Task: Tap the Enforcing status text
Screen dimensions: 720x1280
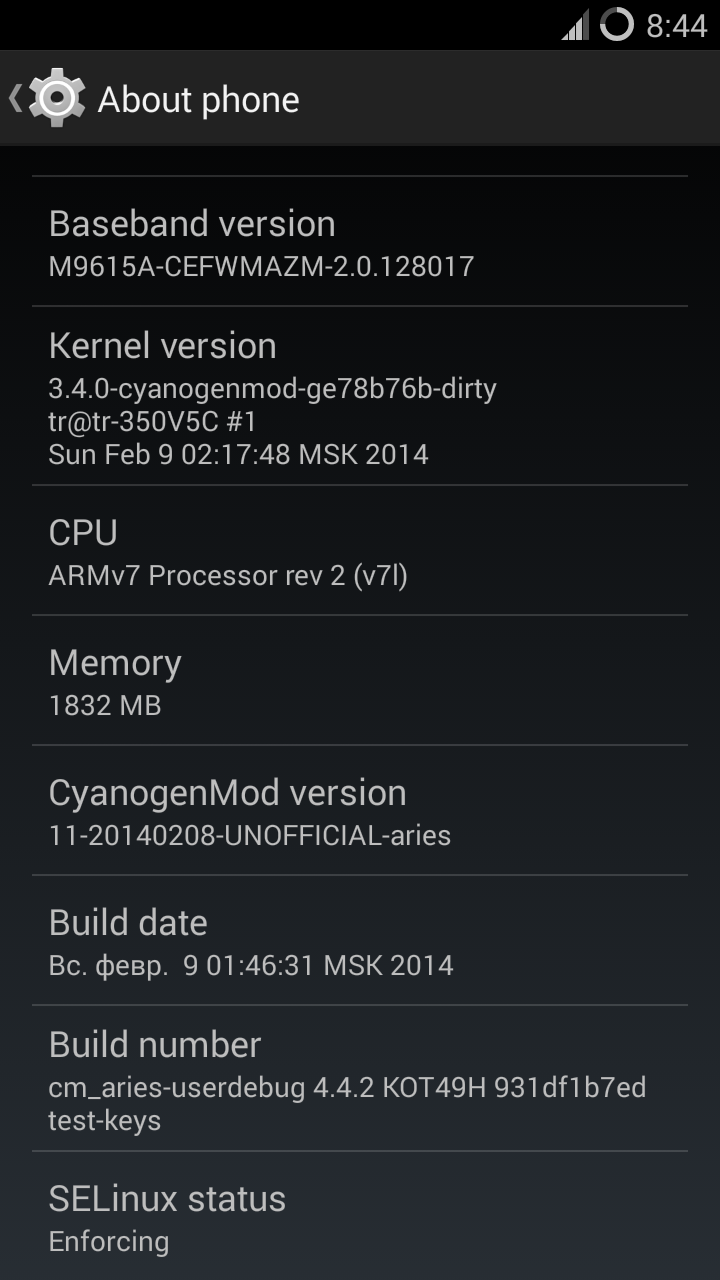Action: (x=109, y=1242)
